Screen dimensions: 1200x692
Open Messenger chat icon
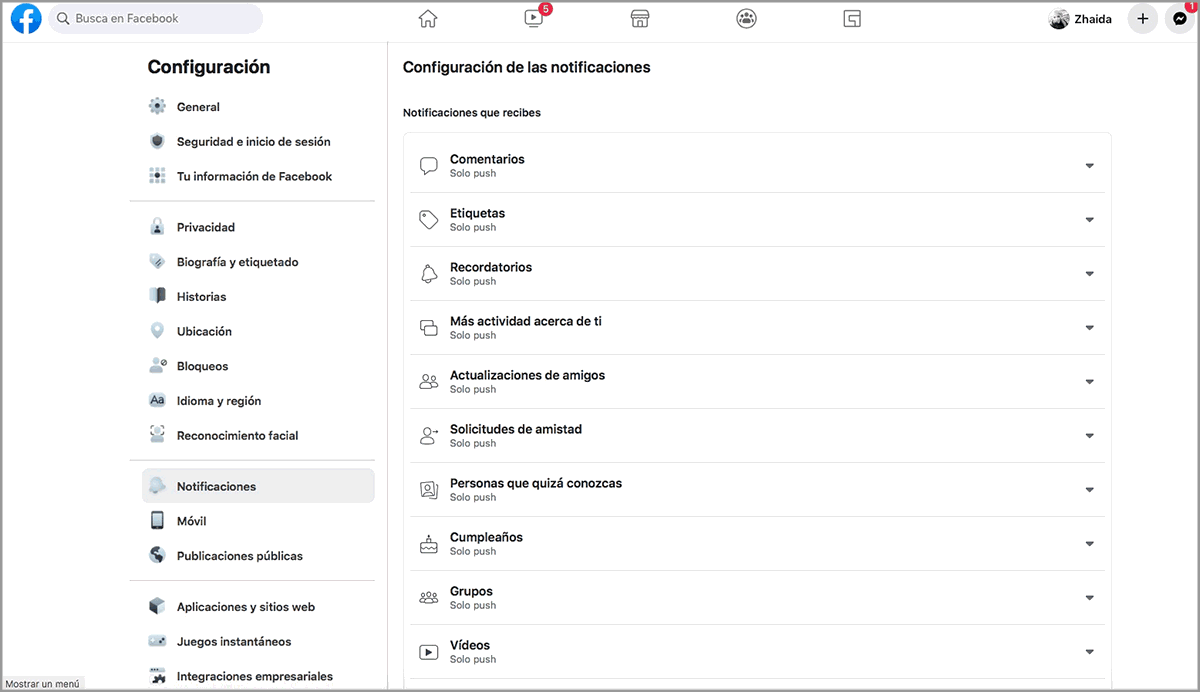1180,19
